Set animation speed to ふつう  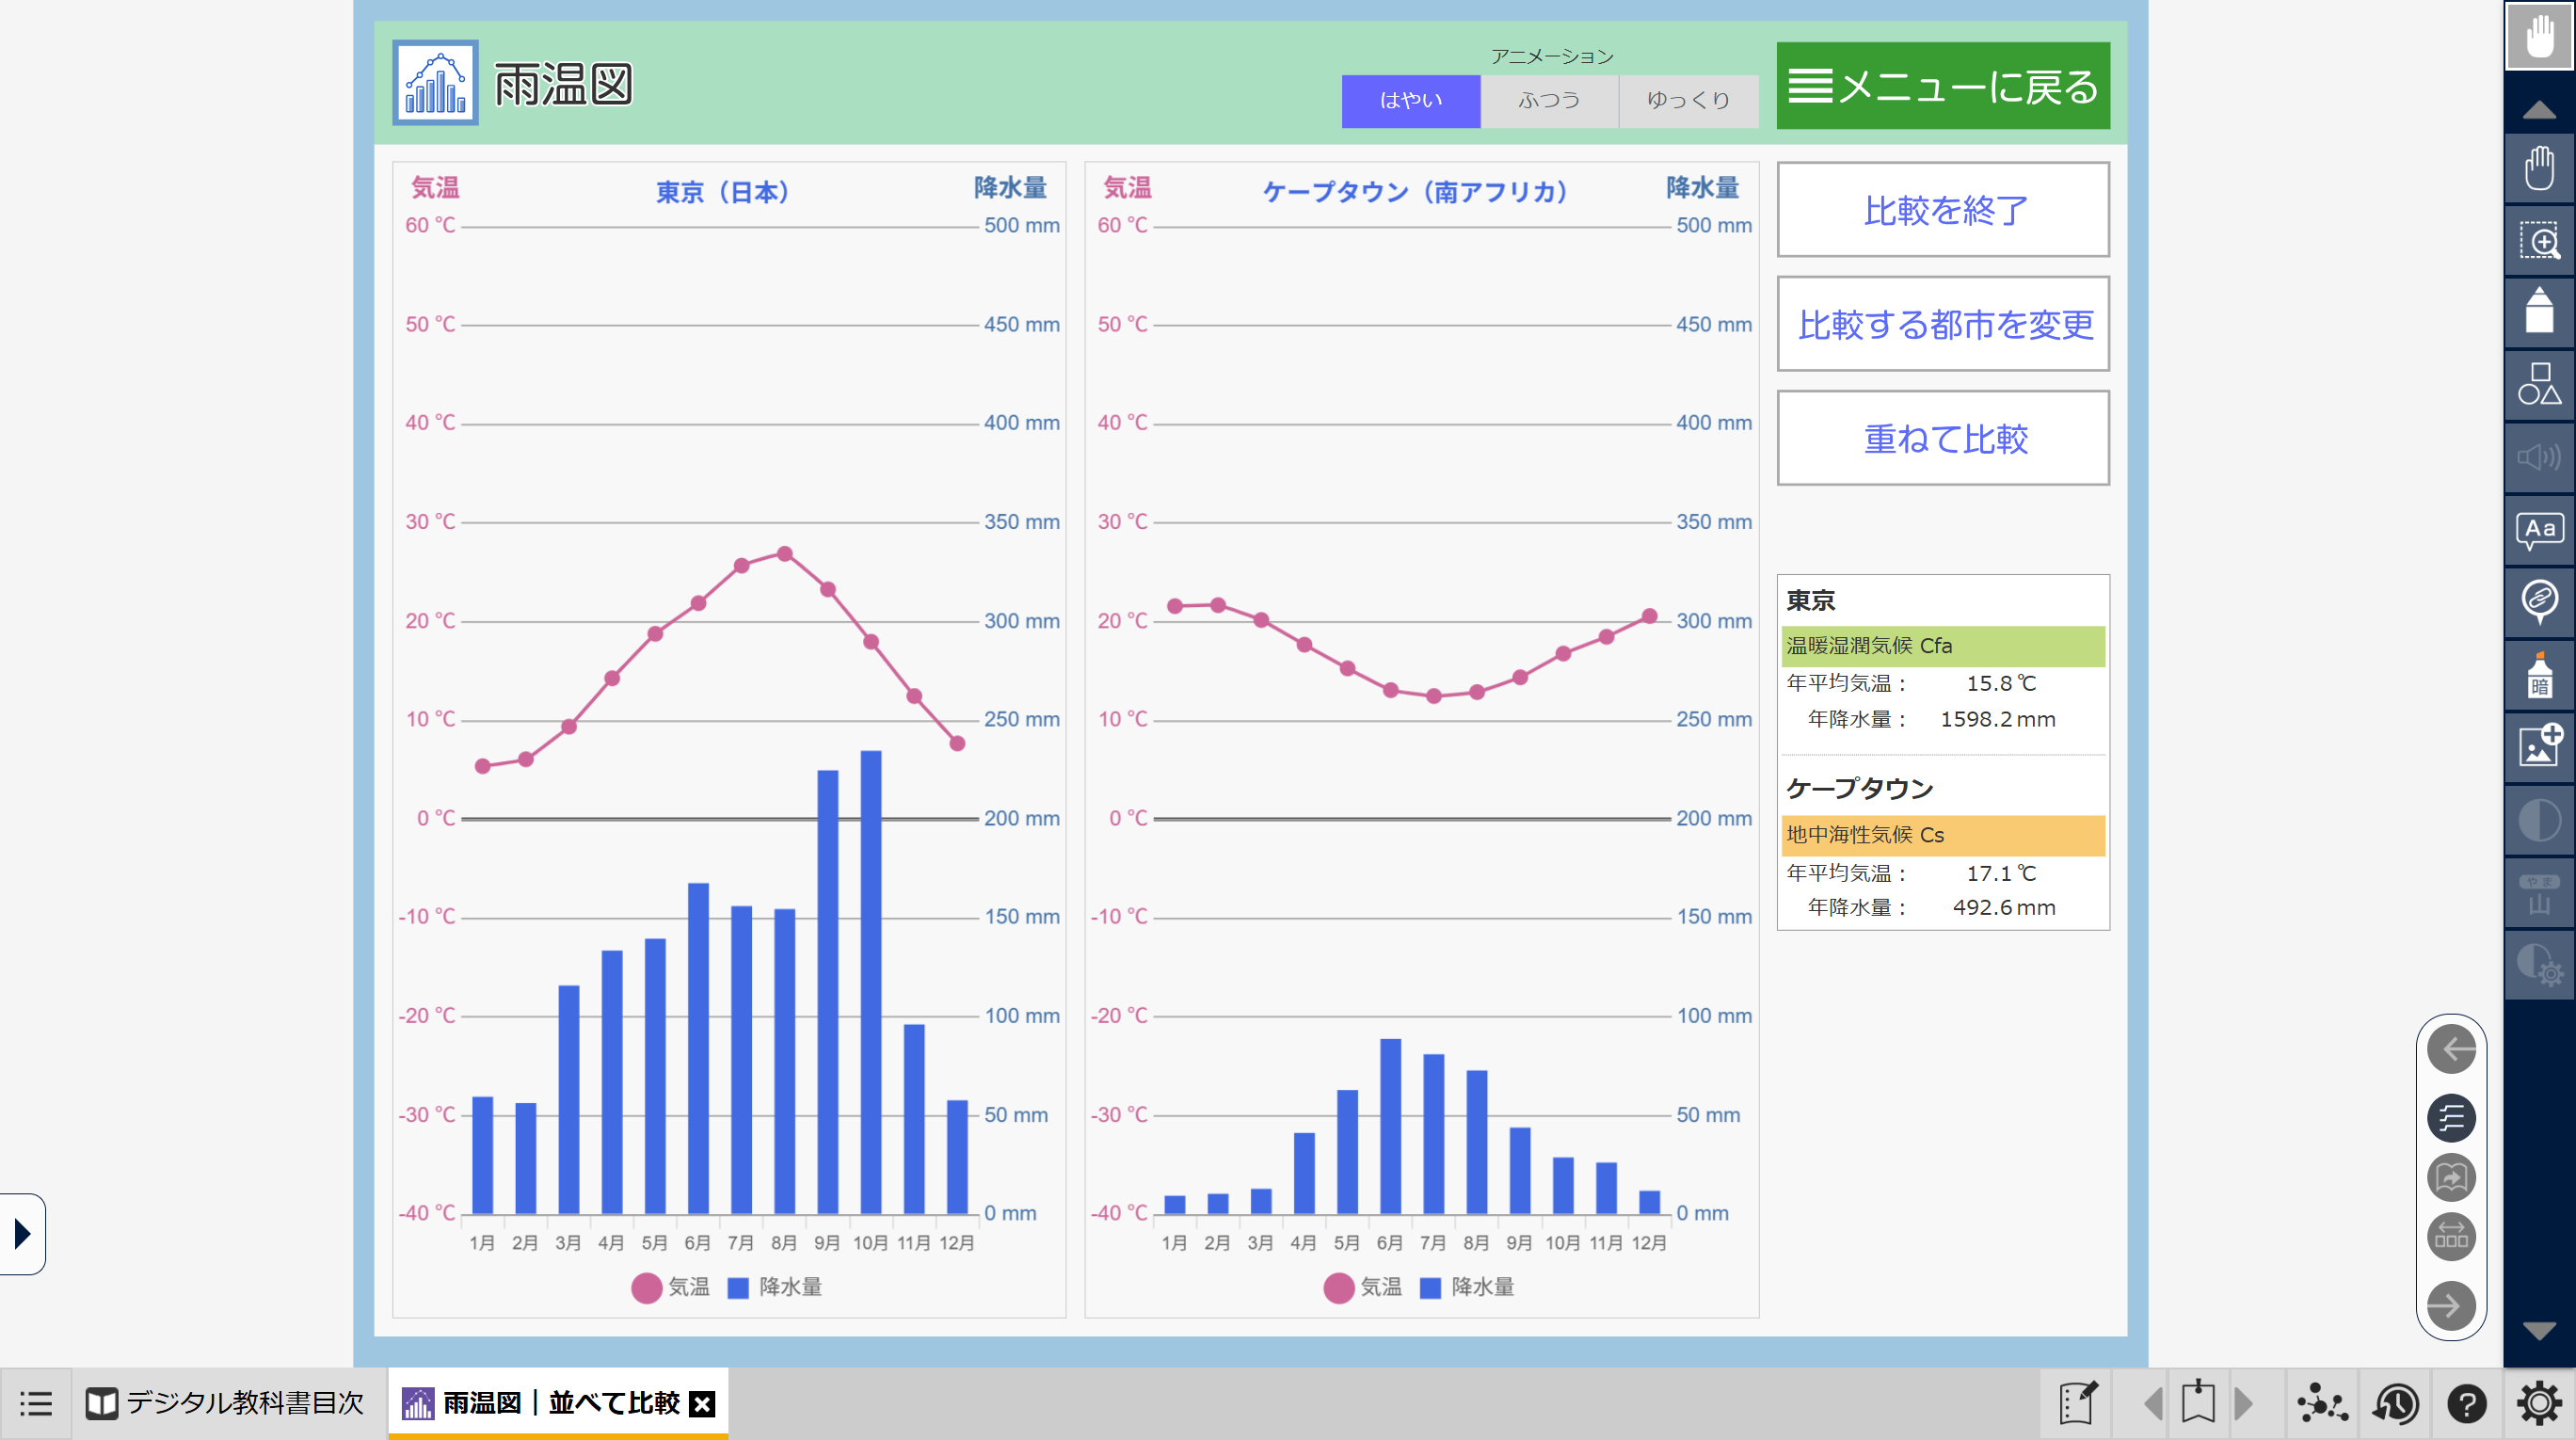click(1549, 100)
